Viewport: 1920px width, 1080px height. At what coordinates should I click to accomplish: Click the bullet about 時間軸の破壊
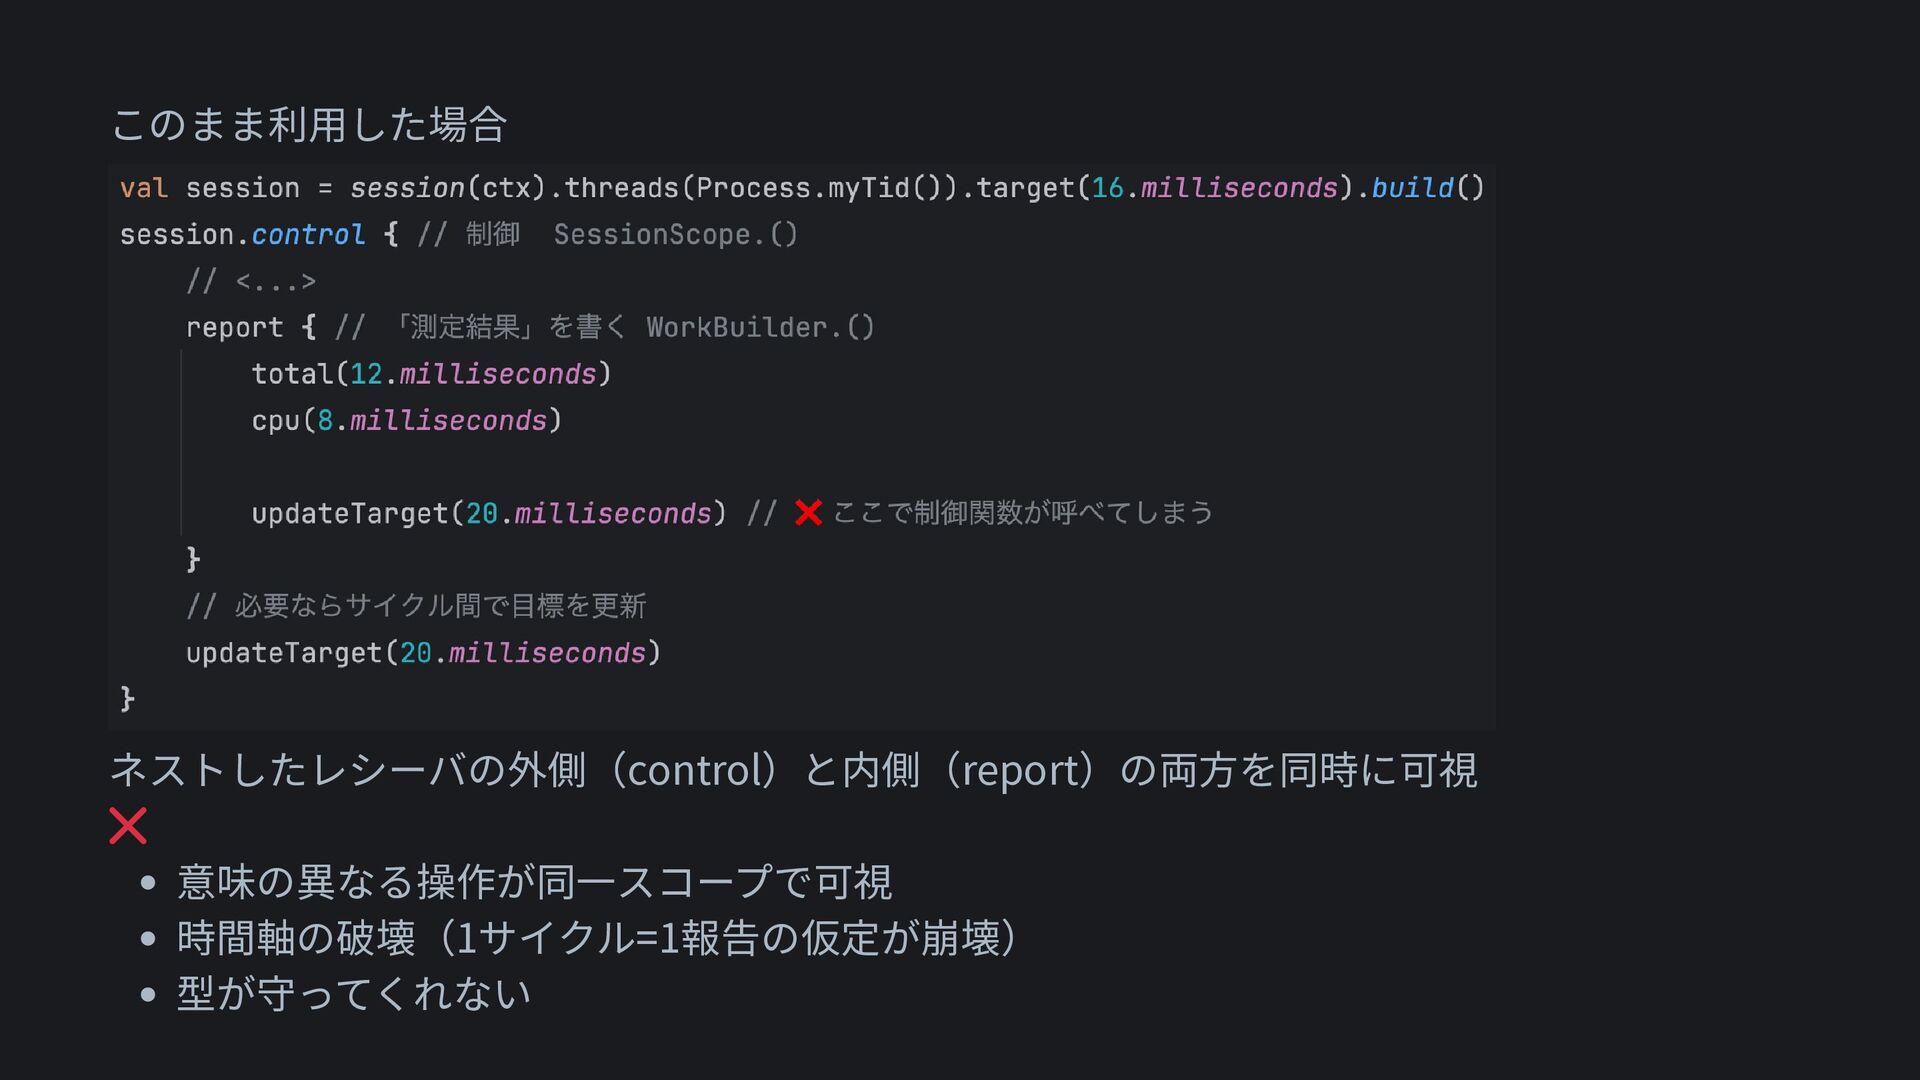[597, 938]
